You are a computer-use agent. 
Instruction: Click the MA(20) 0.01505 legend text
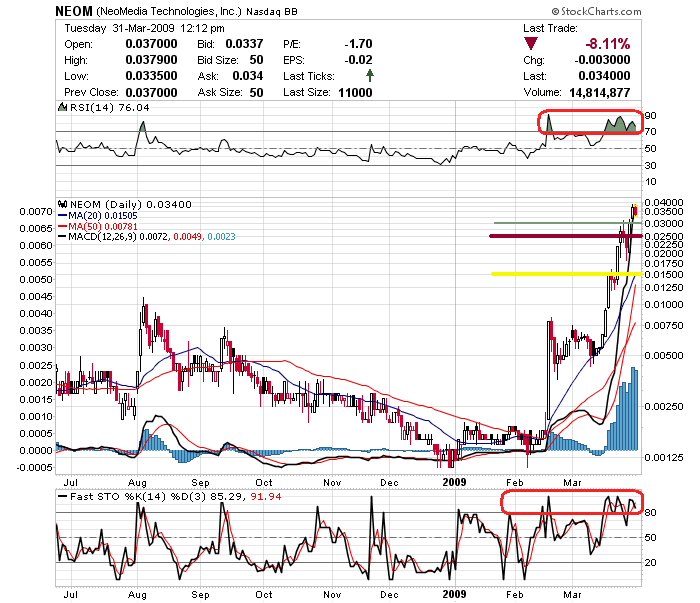coord(103,216)
